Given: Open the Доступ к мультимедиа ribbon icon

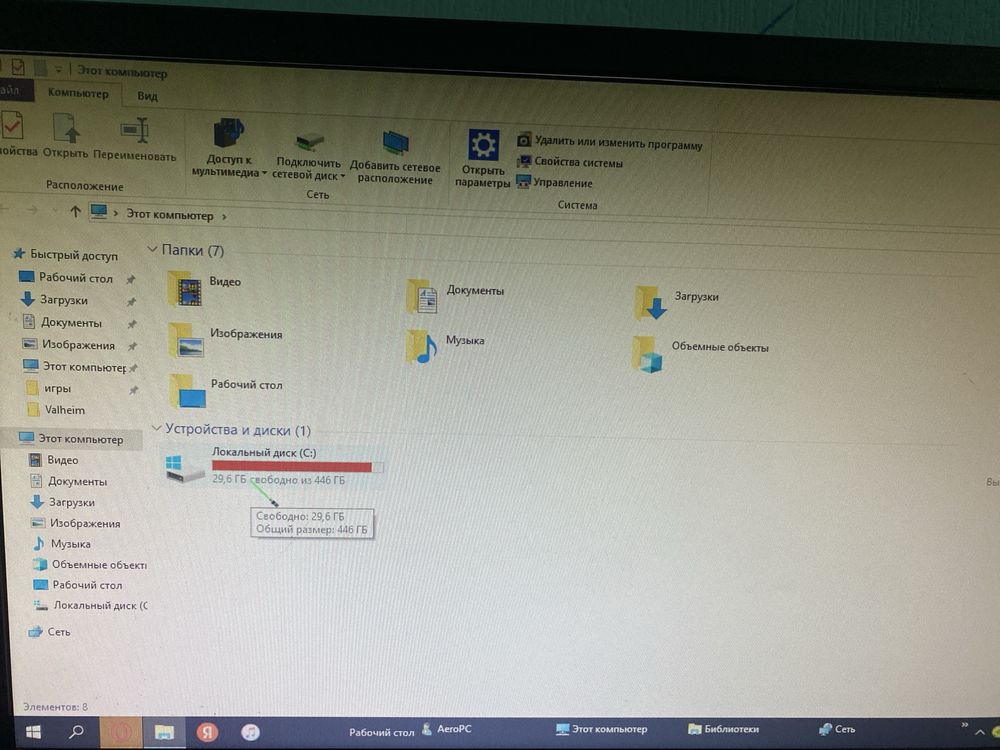Looking at the screenshot, I should [228, 133].
